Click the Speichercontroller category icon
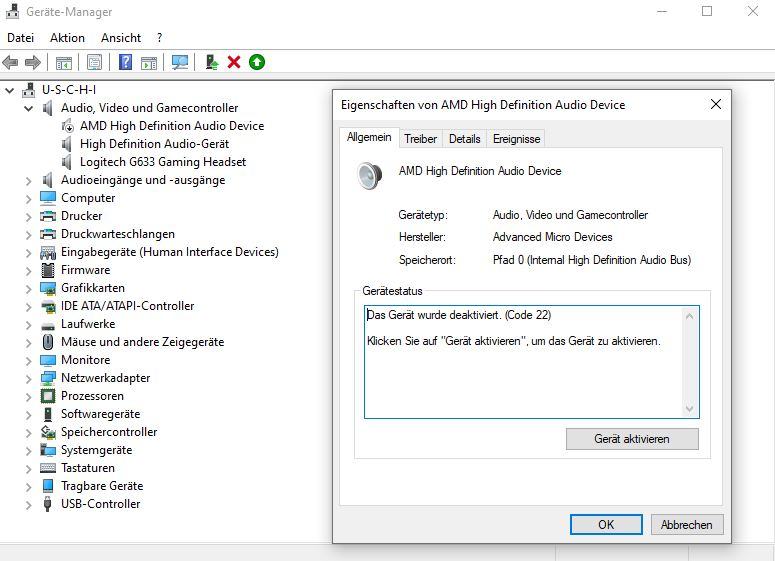 point(48,432)
